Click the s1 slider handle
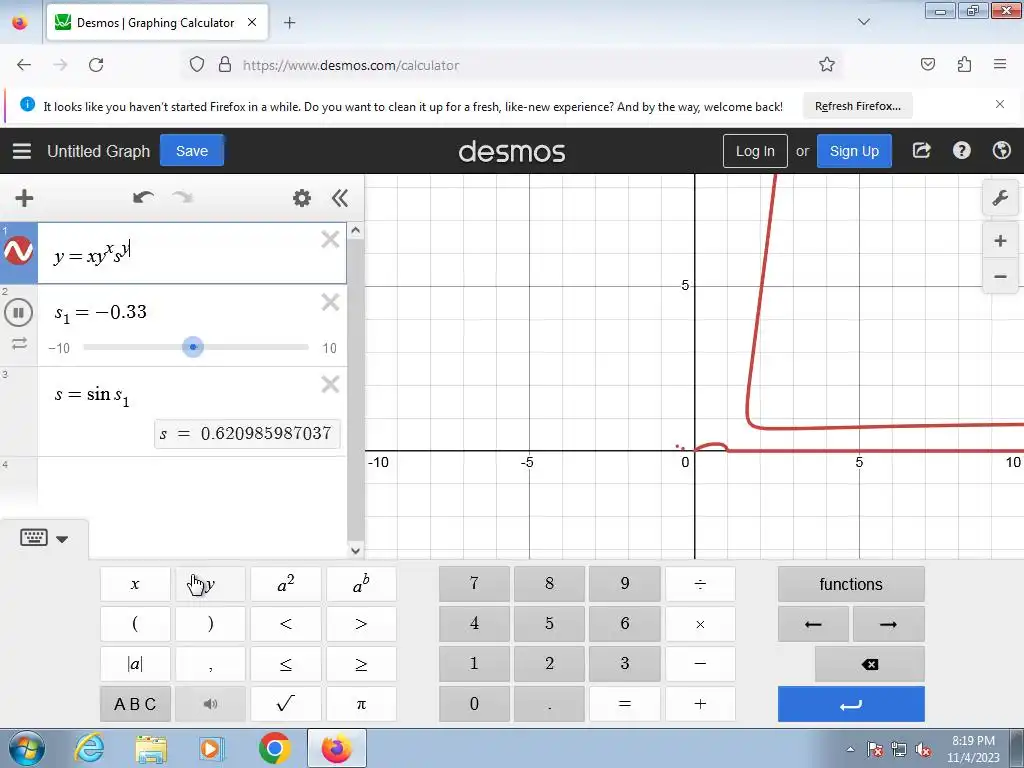Viewport: 1024px width, 768px height. point(193,347)
